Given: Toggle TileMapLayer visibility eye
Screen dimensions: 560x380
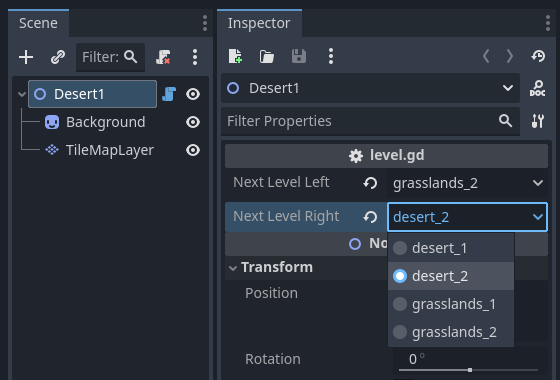Looking at the screenshot, I should point(193,150).
